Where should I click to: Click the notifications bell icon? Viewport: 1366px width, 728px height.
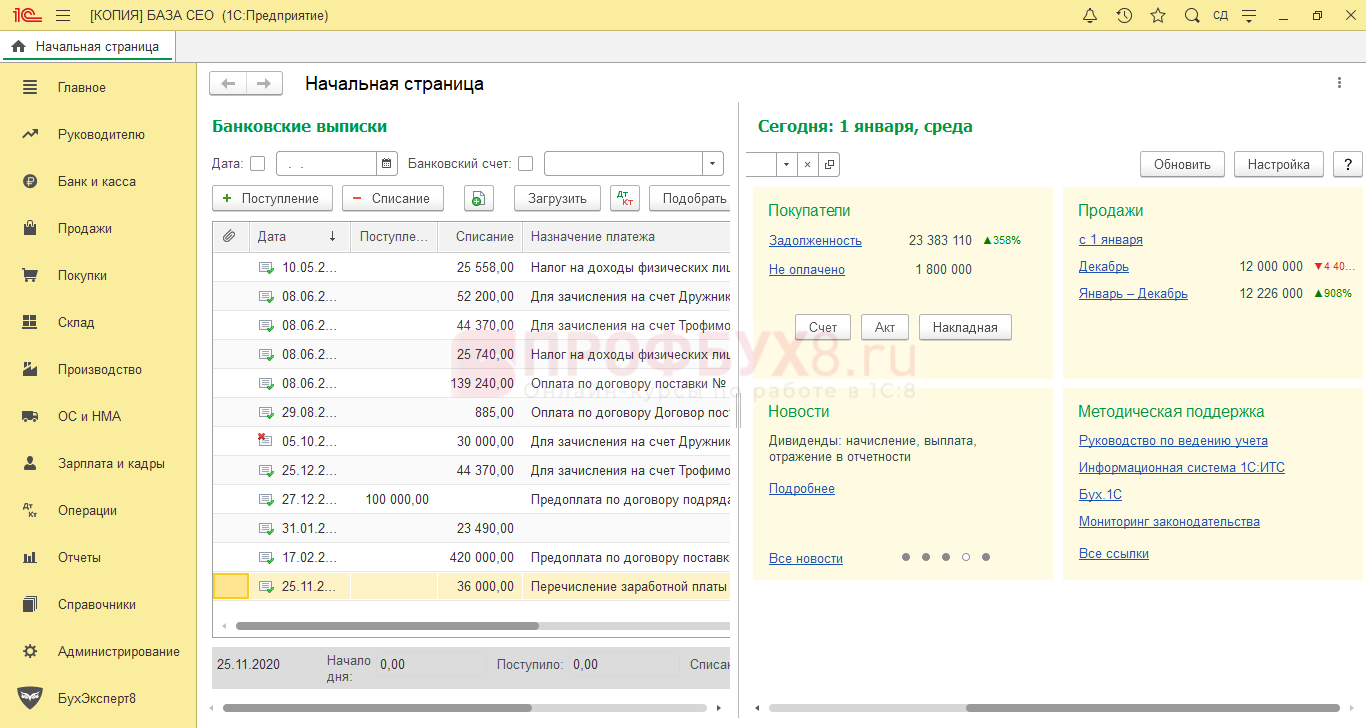1090,15
